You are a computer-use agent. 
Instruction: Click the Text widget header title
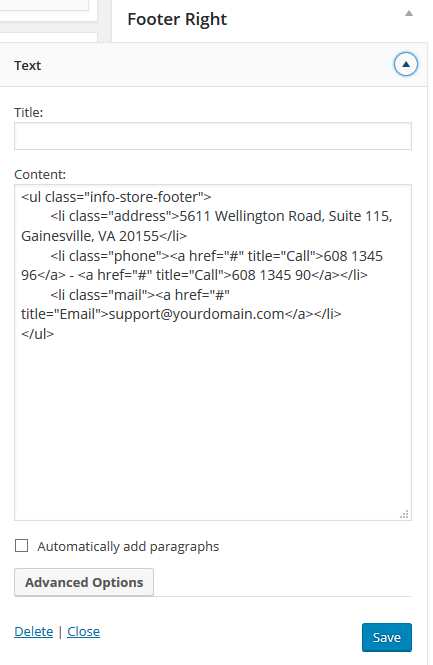click(x=28, y=65)
